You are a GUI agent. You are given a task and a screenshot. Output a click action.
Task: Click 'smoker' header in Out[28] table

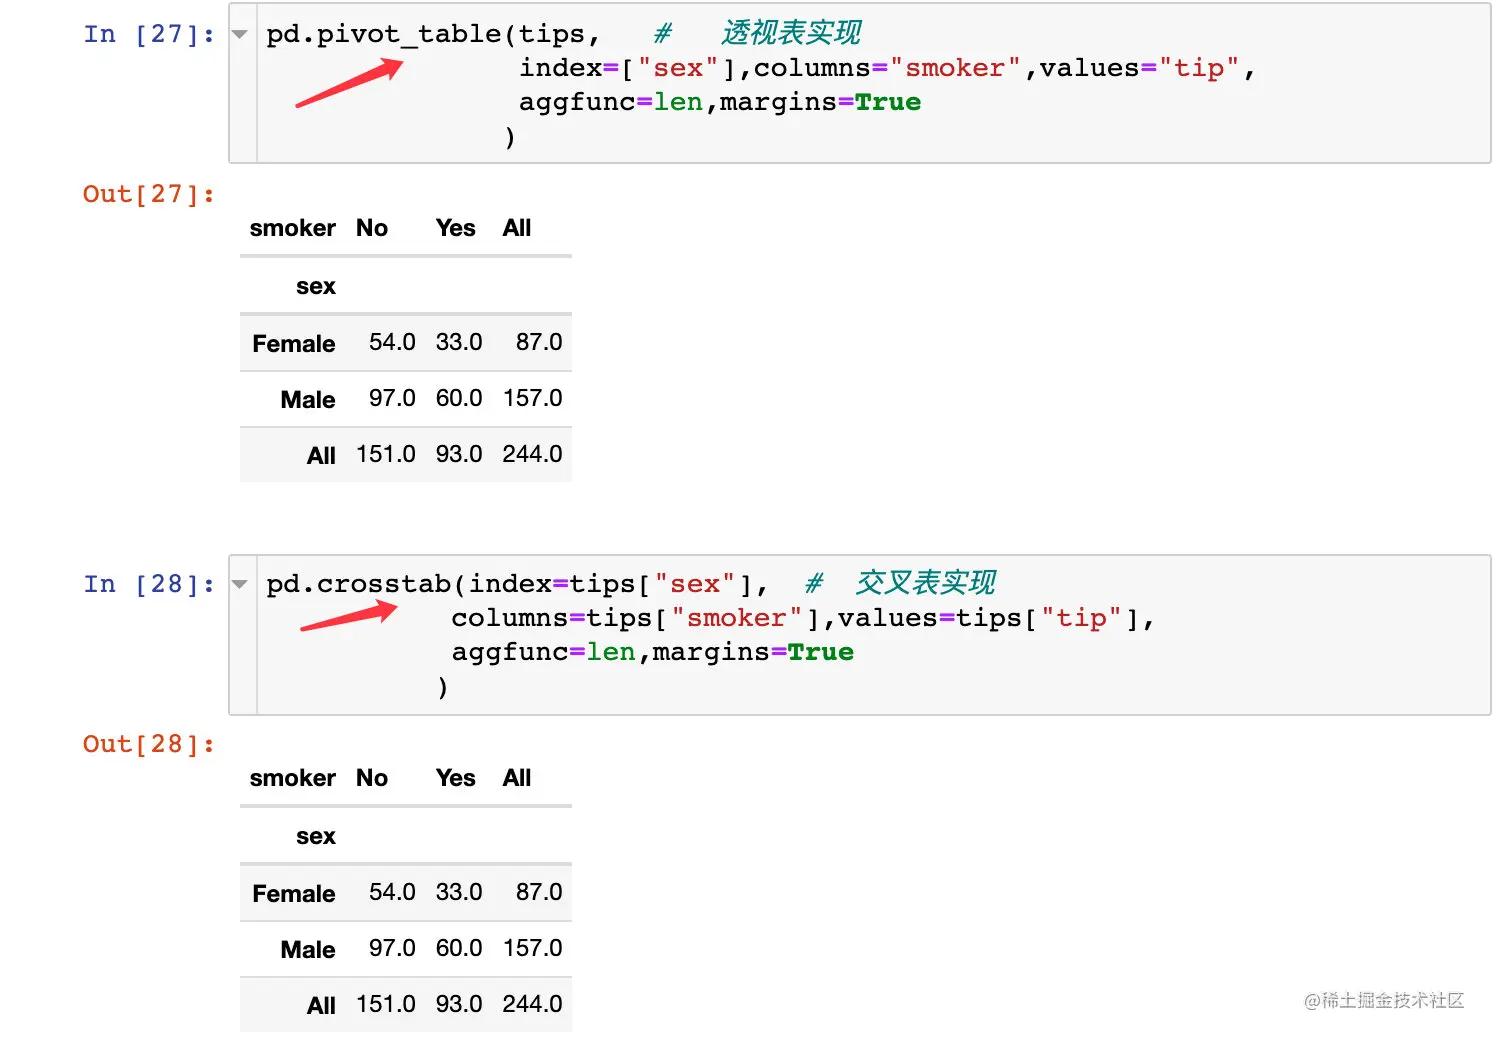[292, 778]
